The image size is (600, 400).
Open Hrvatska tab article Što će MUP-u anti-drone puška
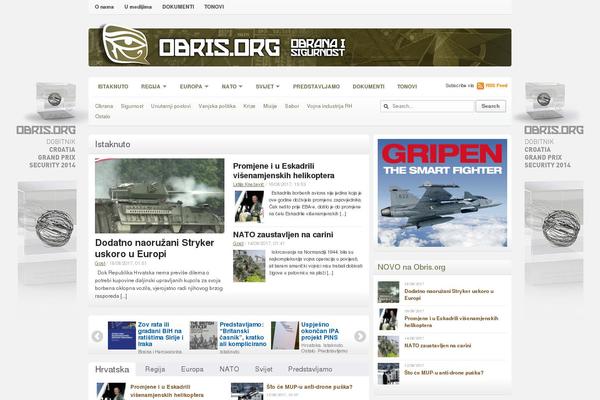click(x=310, y=387)
